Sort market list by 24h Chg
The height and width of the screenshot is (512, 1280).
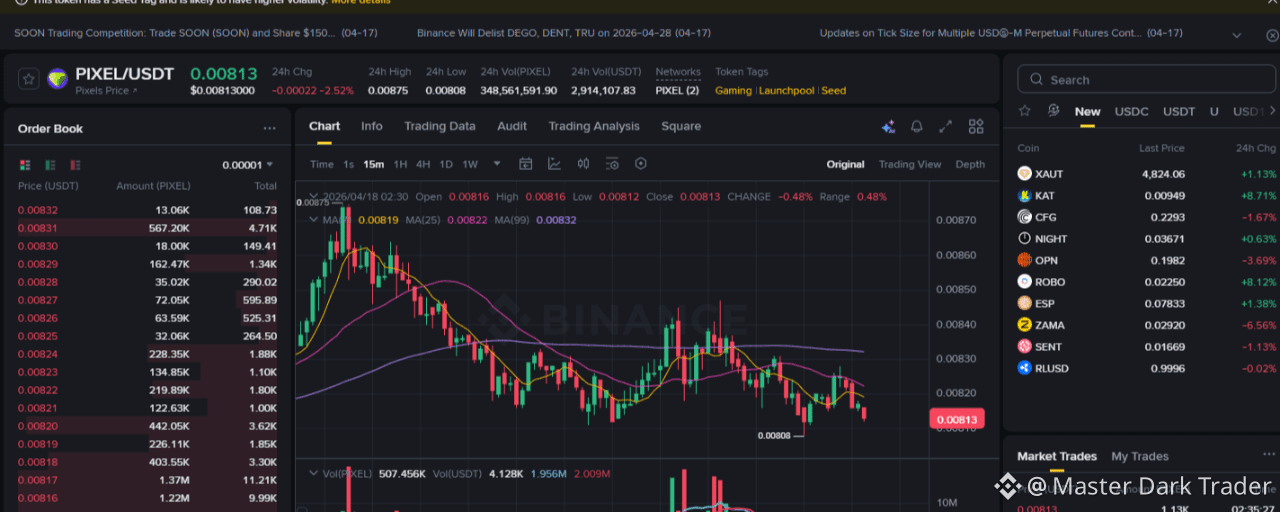pyautogui.click(x=1256, y=148)
